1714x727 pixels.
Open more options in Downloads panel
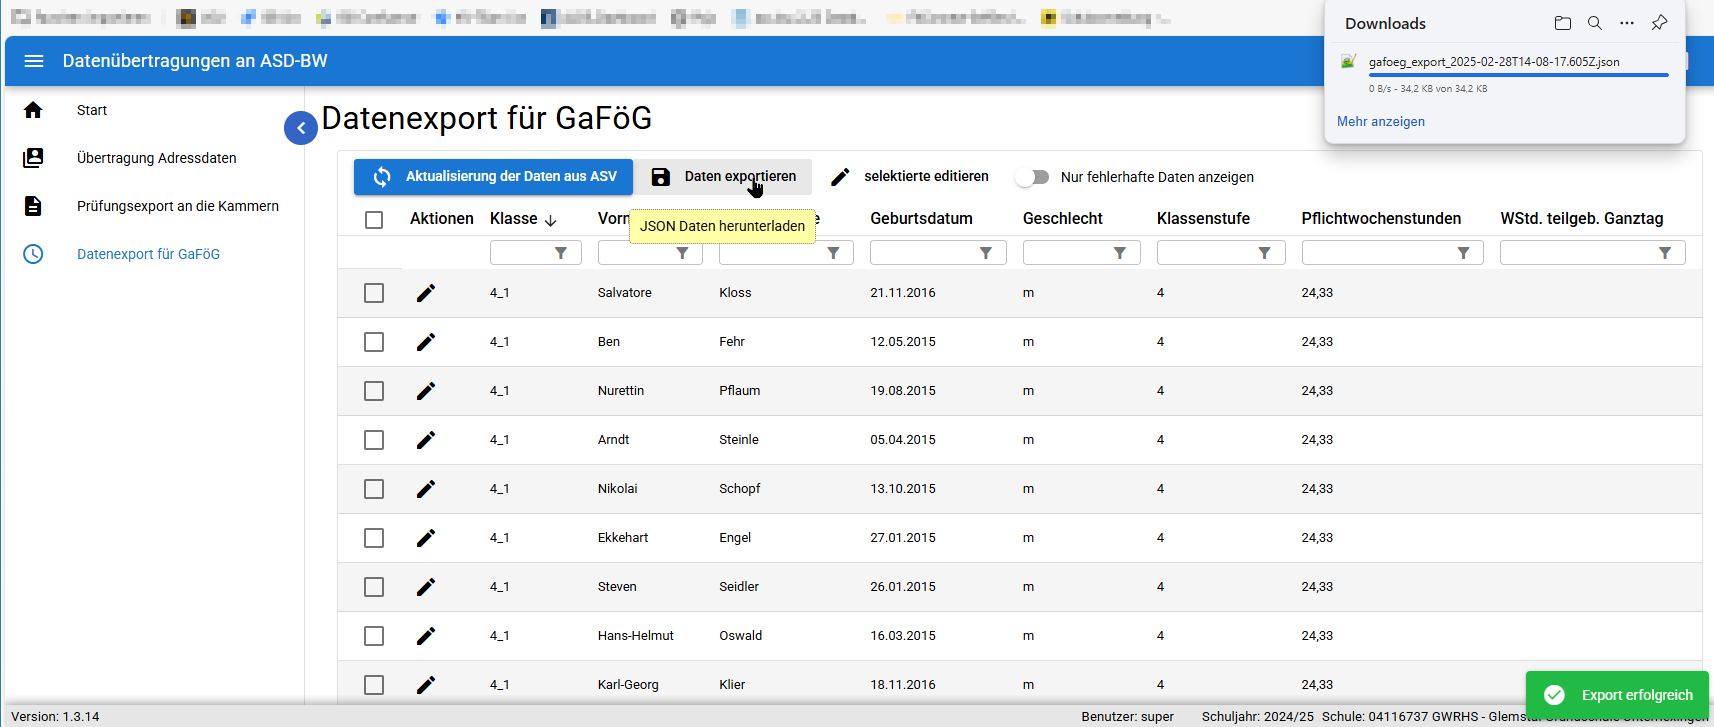coord(1627,23)
